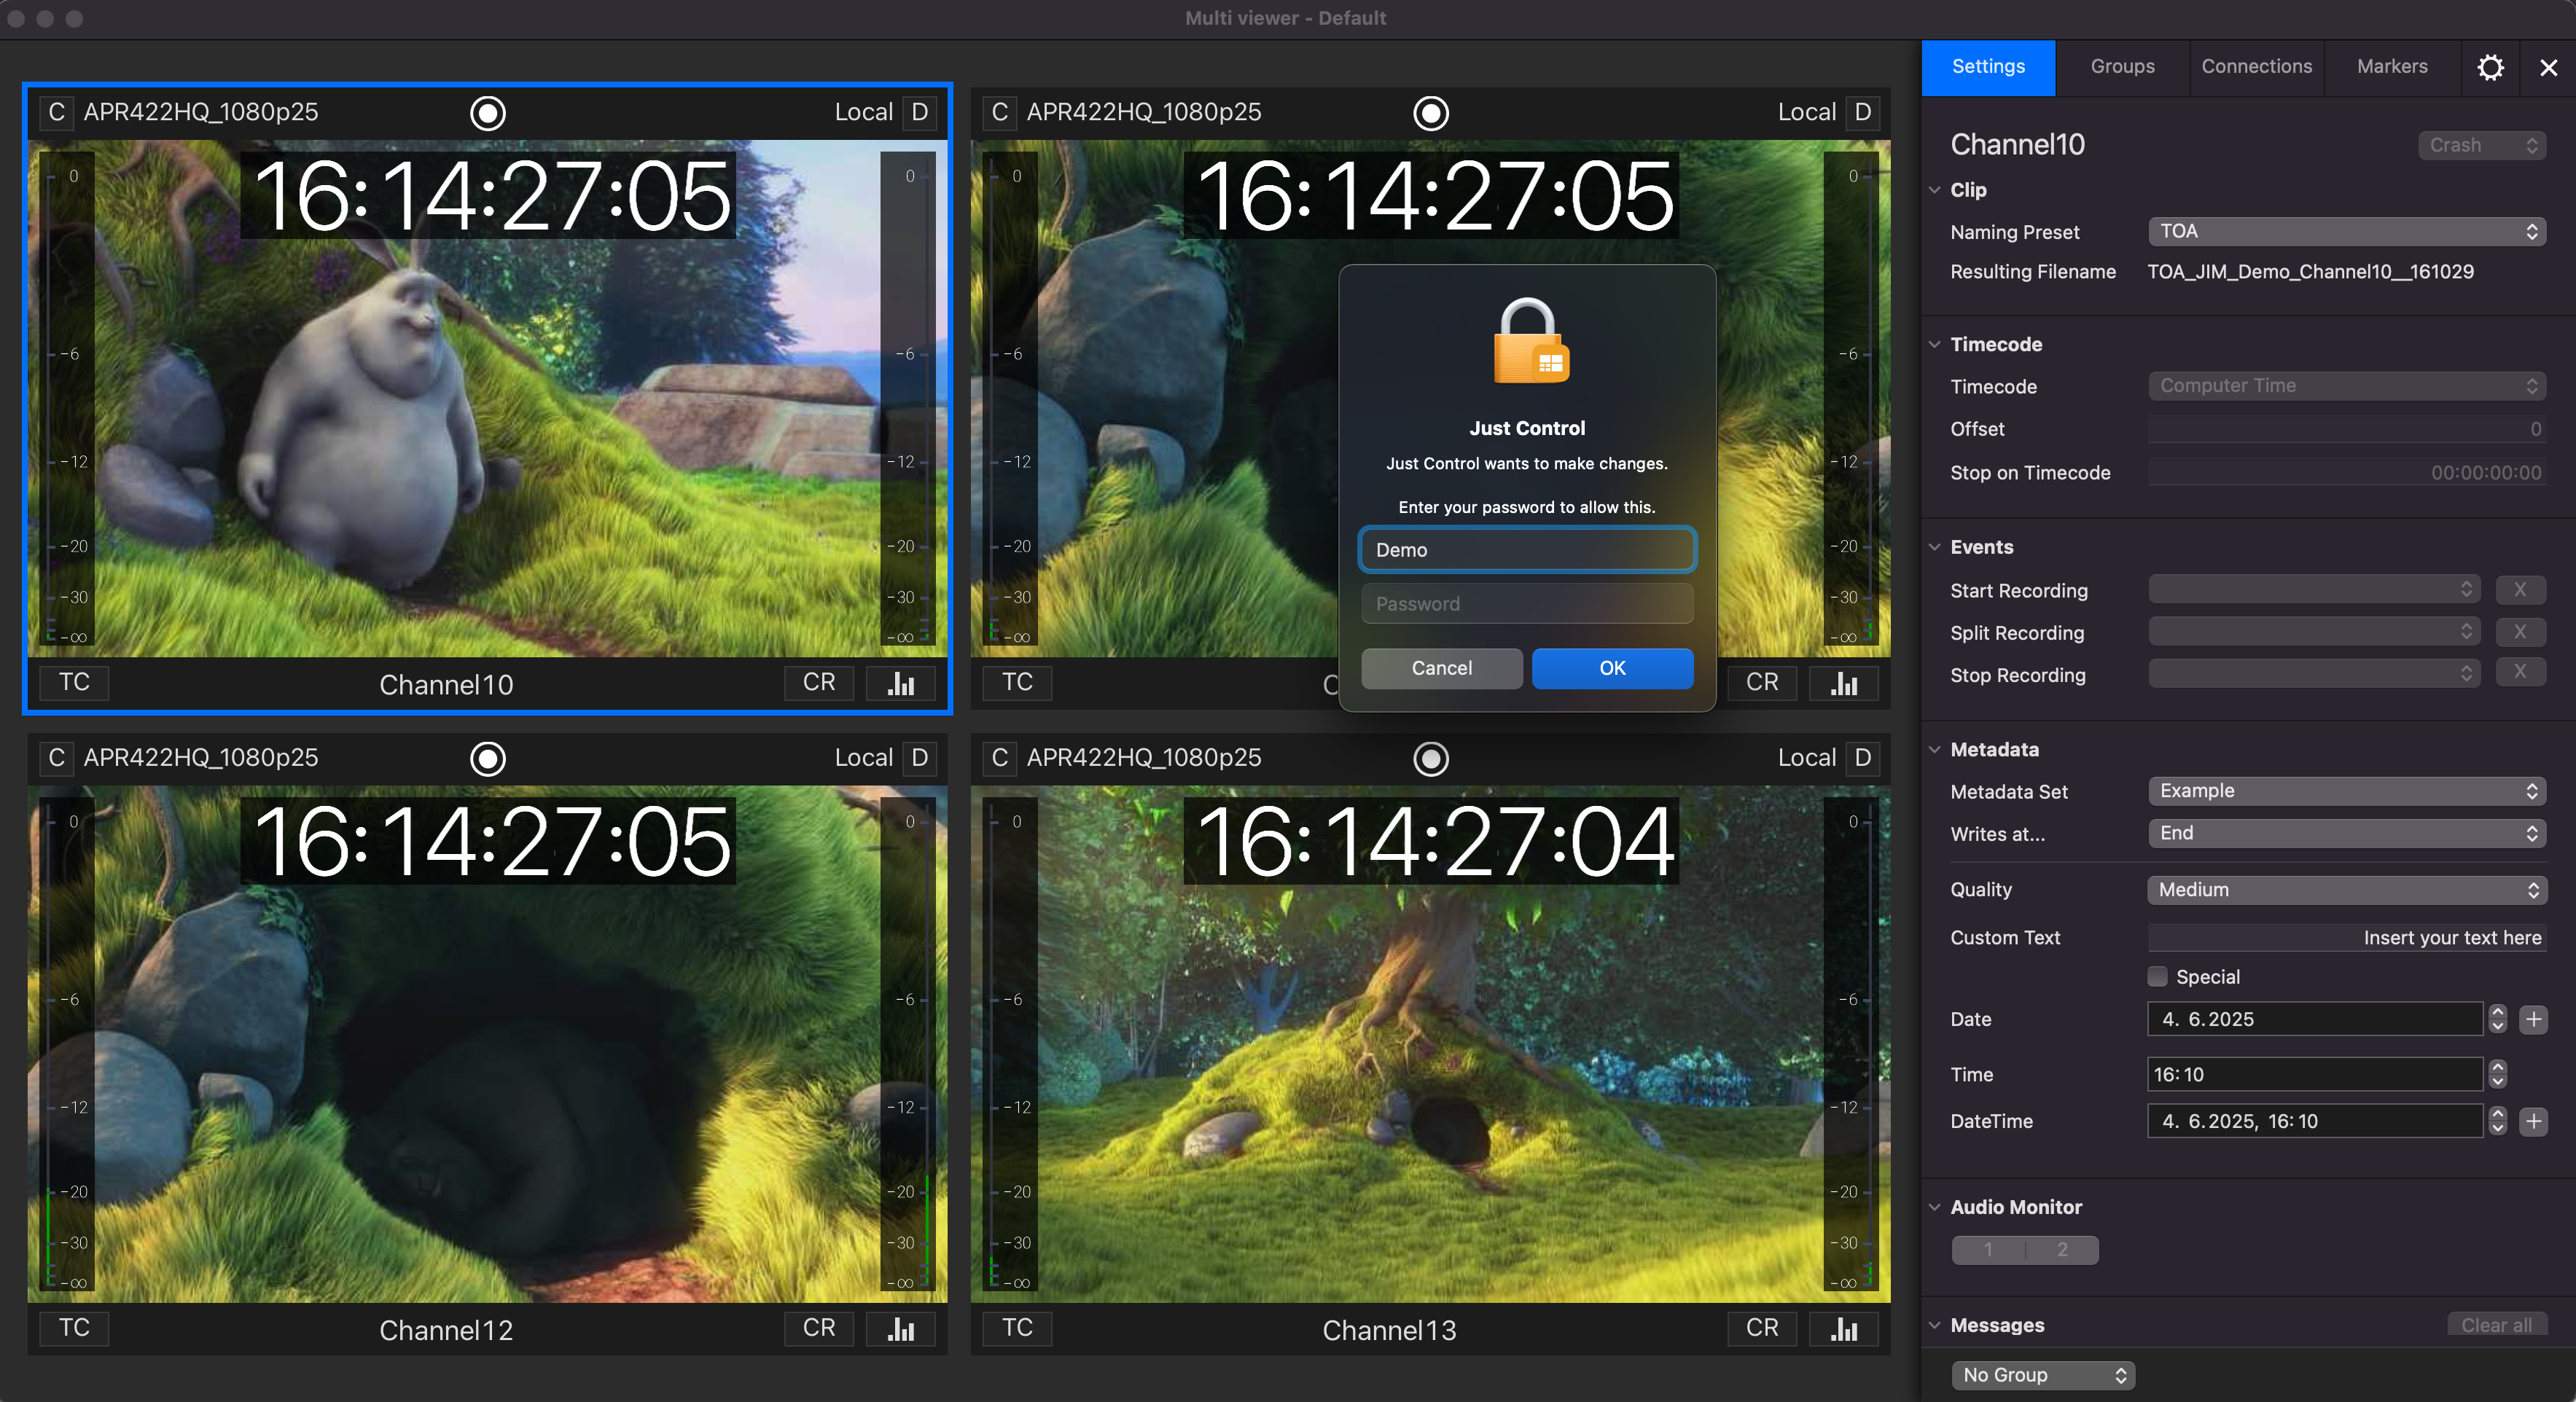Click the C button on Channel10 header
The image size is (2576, 1402).
57,112
